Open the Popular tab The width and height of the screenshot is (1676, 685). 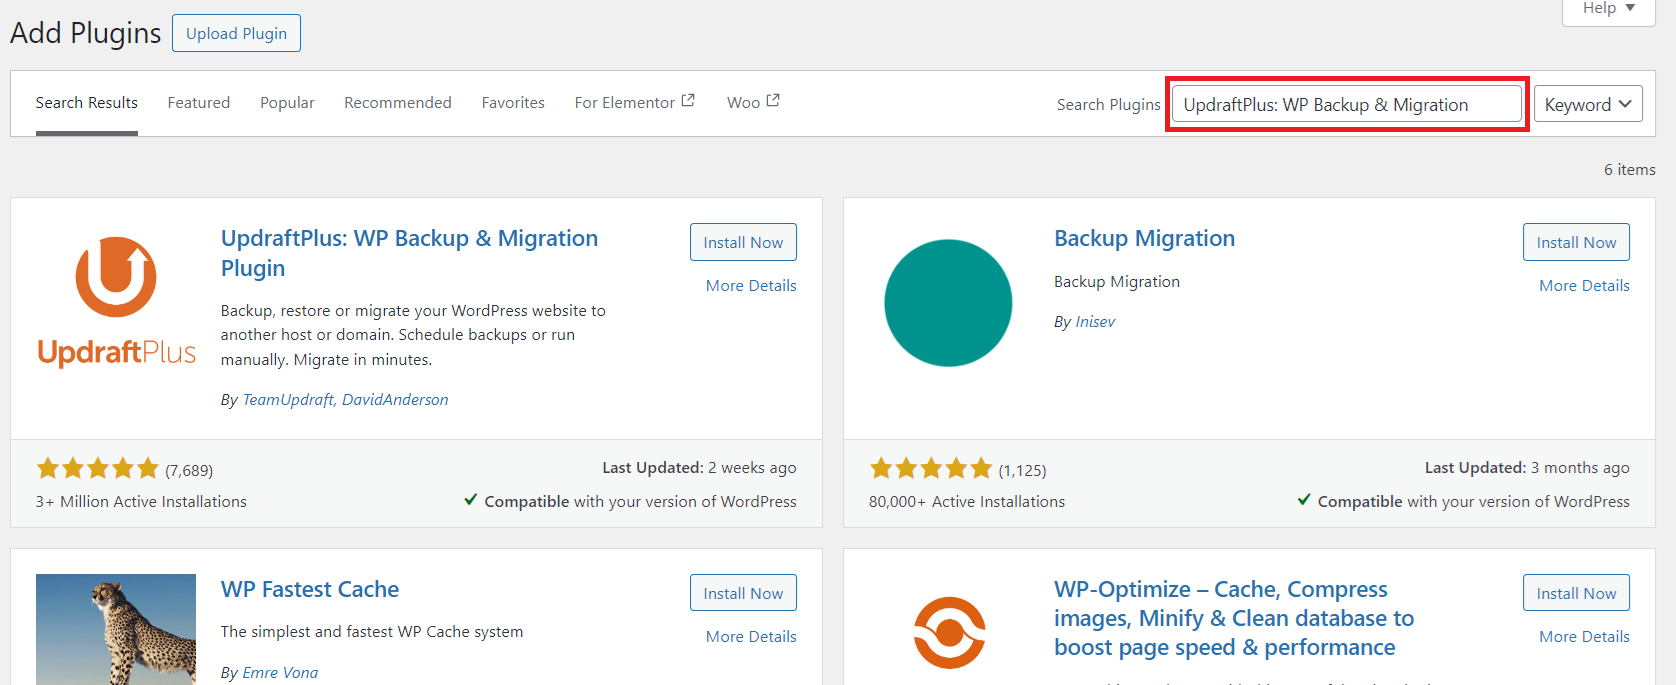pos(287,103)
